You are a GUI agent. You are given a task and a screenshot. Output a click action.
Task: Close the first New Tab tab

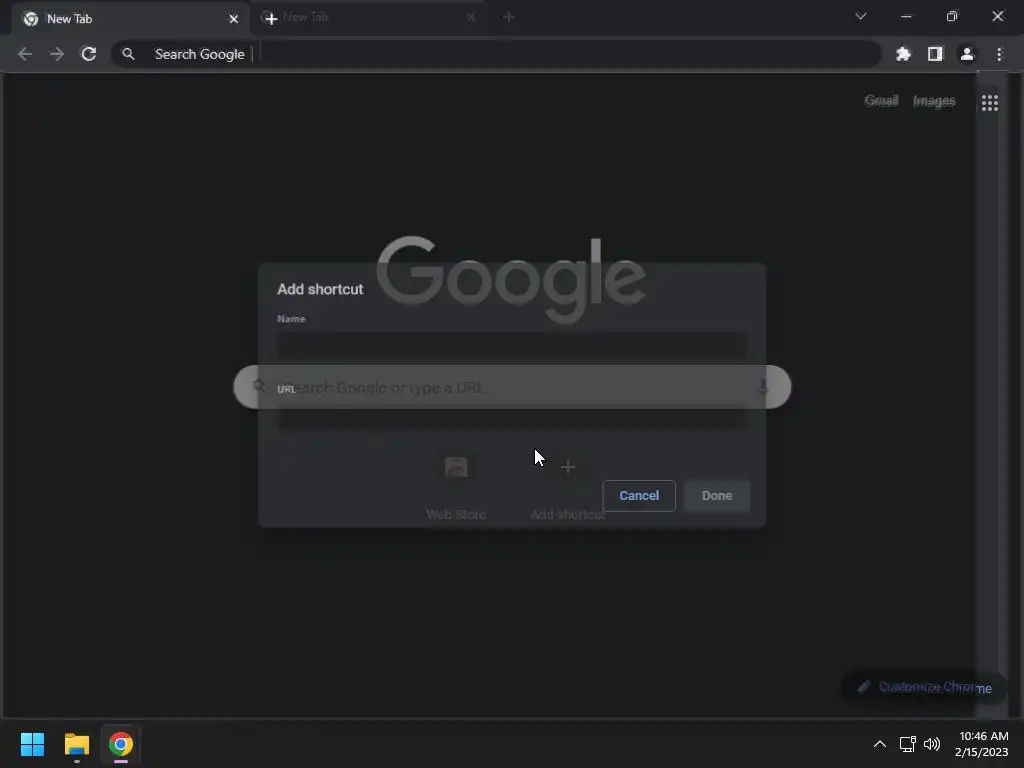tap(233, 19)
